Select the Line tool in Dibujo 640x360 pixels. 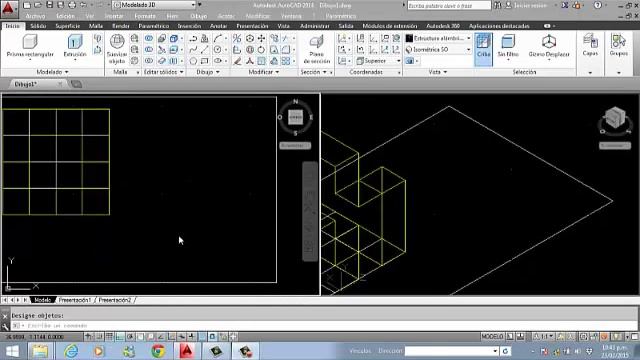pyautogui.click(x=204, y=50)
